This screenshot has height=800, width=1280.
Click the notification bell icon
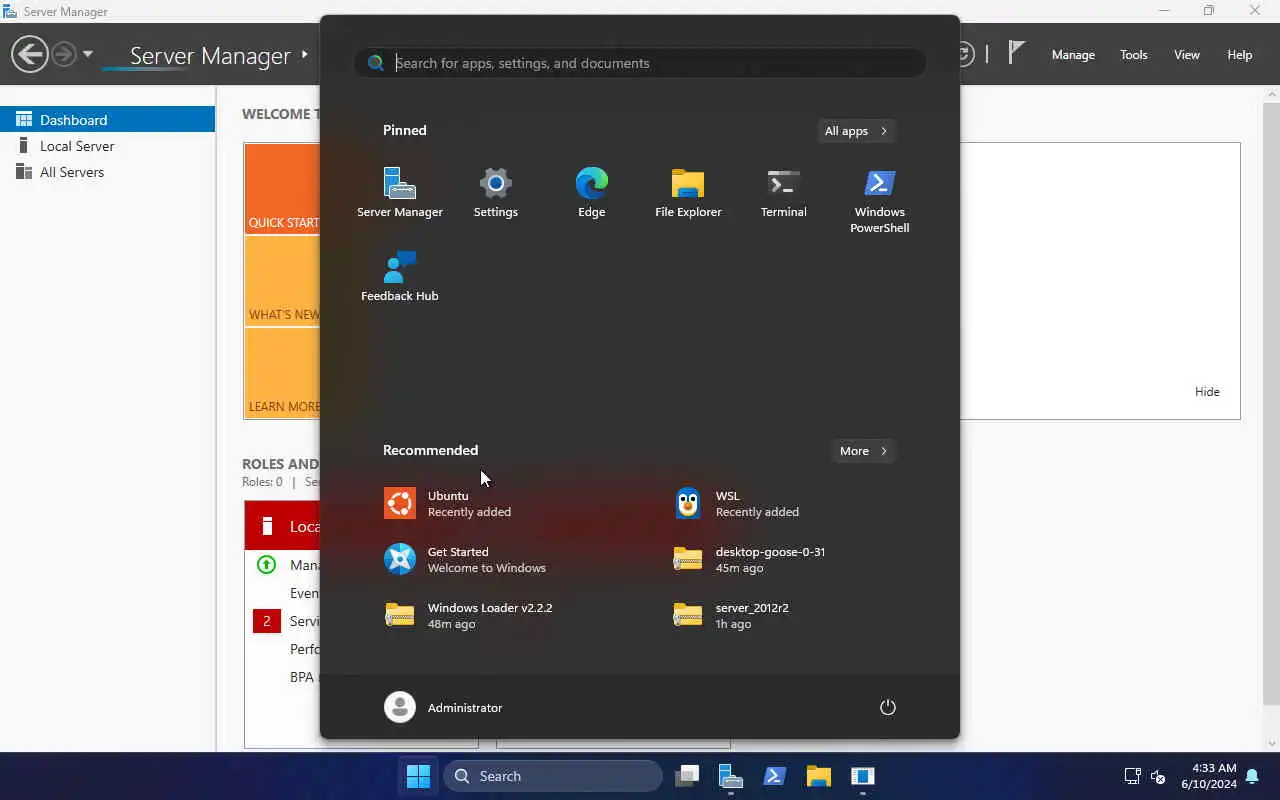click(x=1252, y=776)
